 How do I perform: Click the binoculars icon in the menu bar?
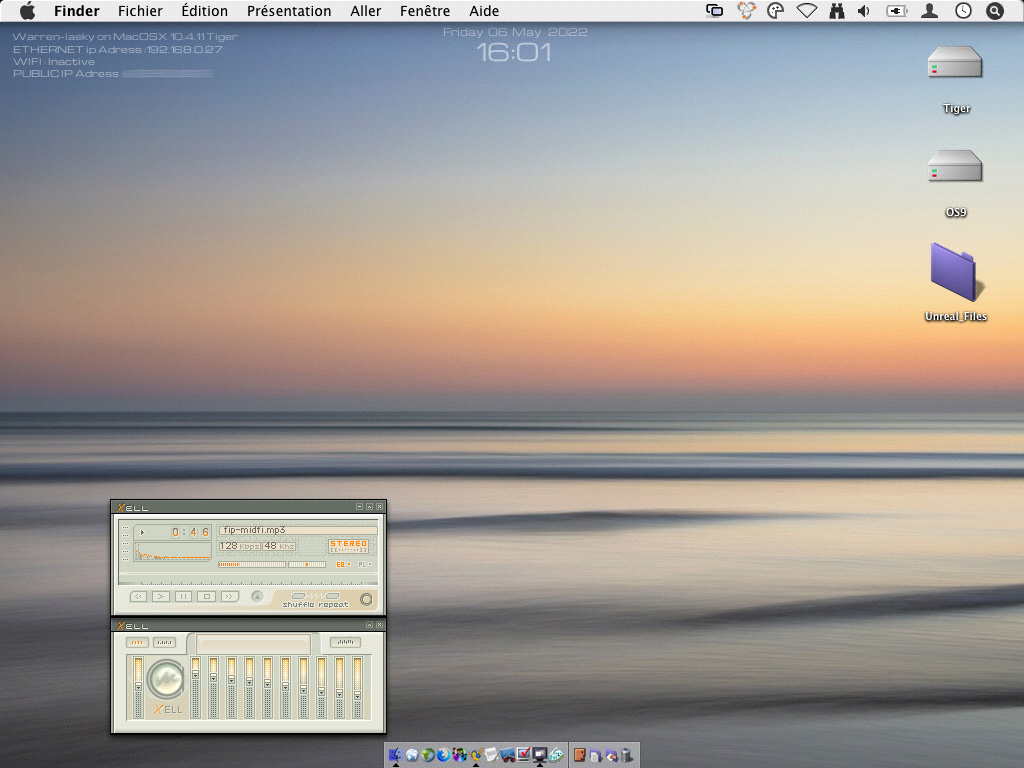[836, 11]
